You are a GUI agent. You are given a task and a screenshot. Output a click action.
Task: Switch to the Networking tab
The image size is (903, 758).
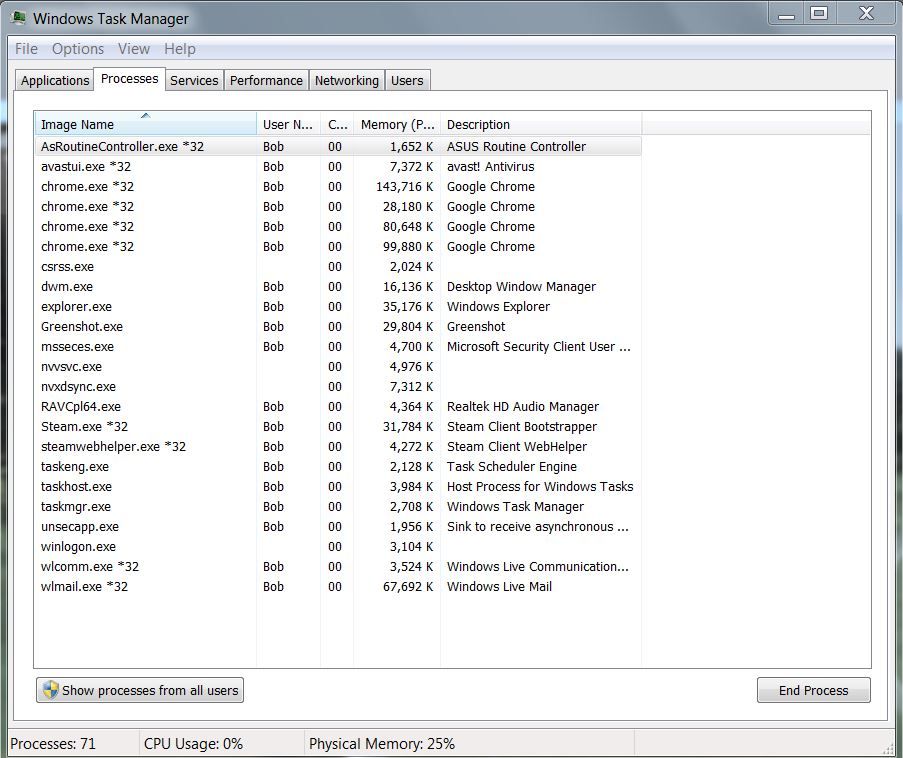click(x=346, y=80)
